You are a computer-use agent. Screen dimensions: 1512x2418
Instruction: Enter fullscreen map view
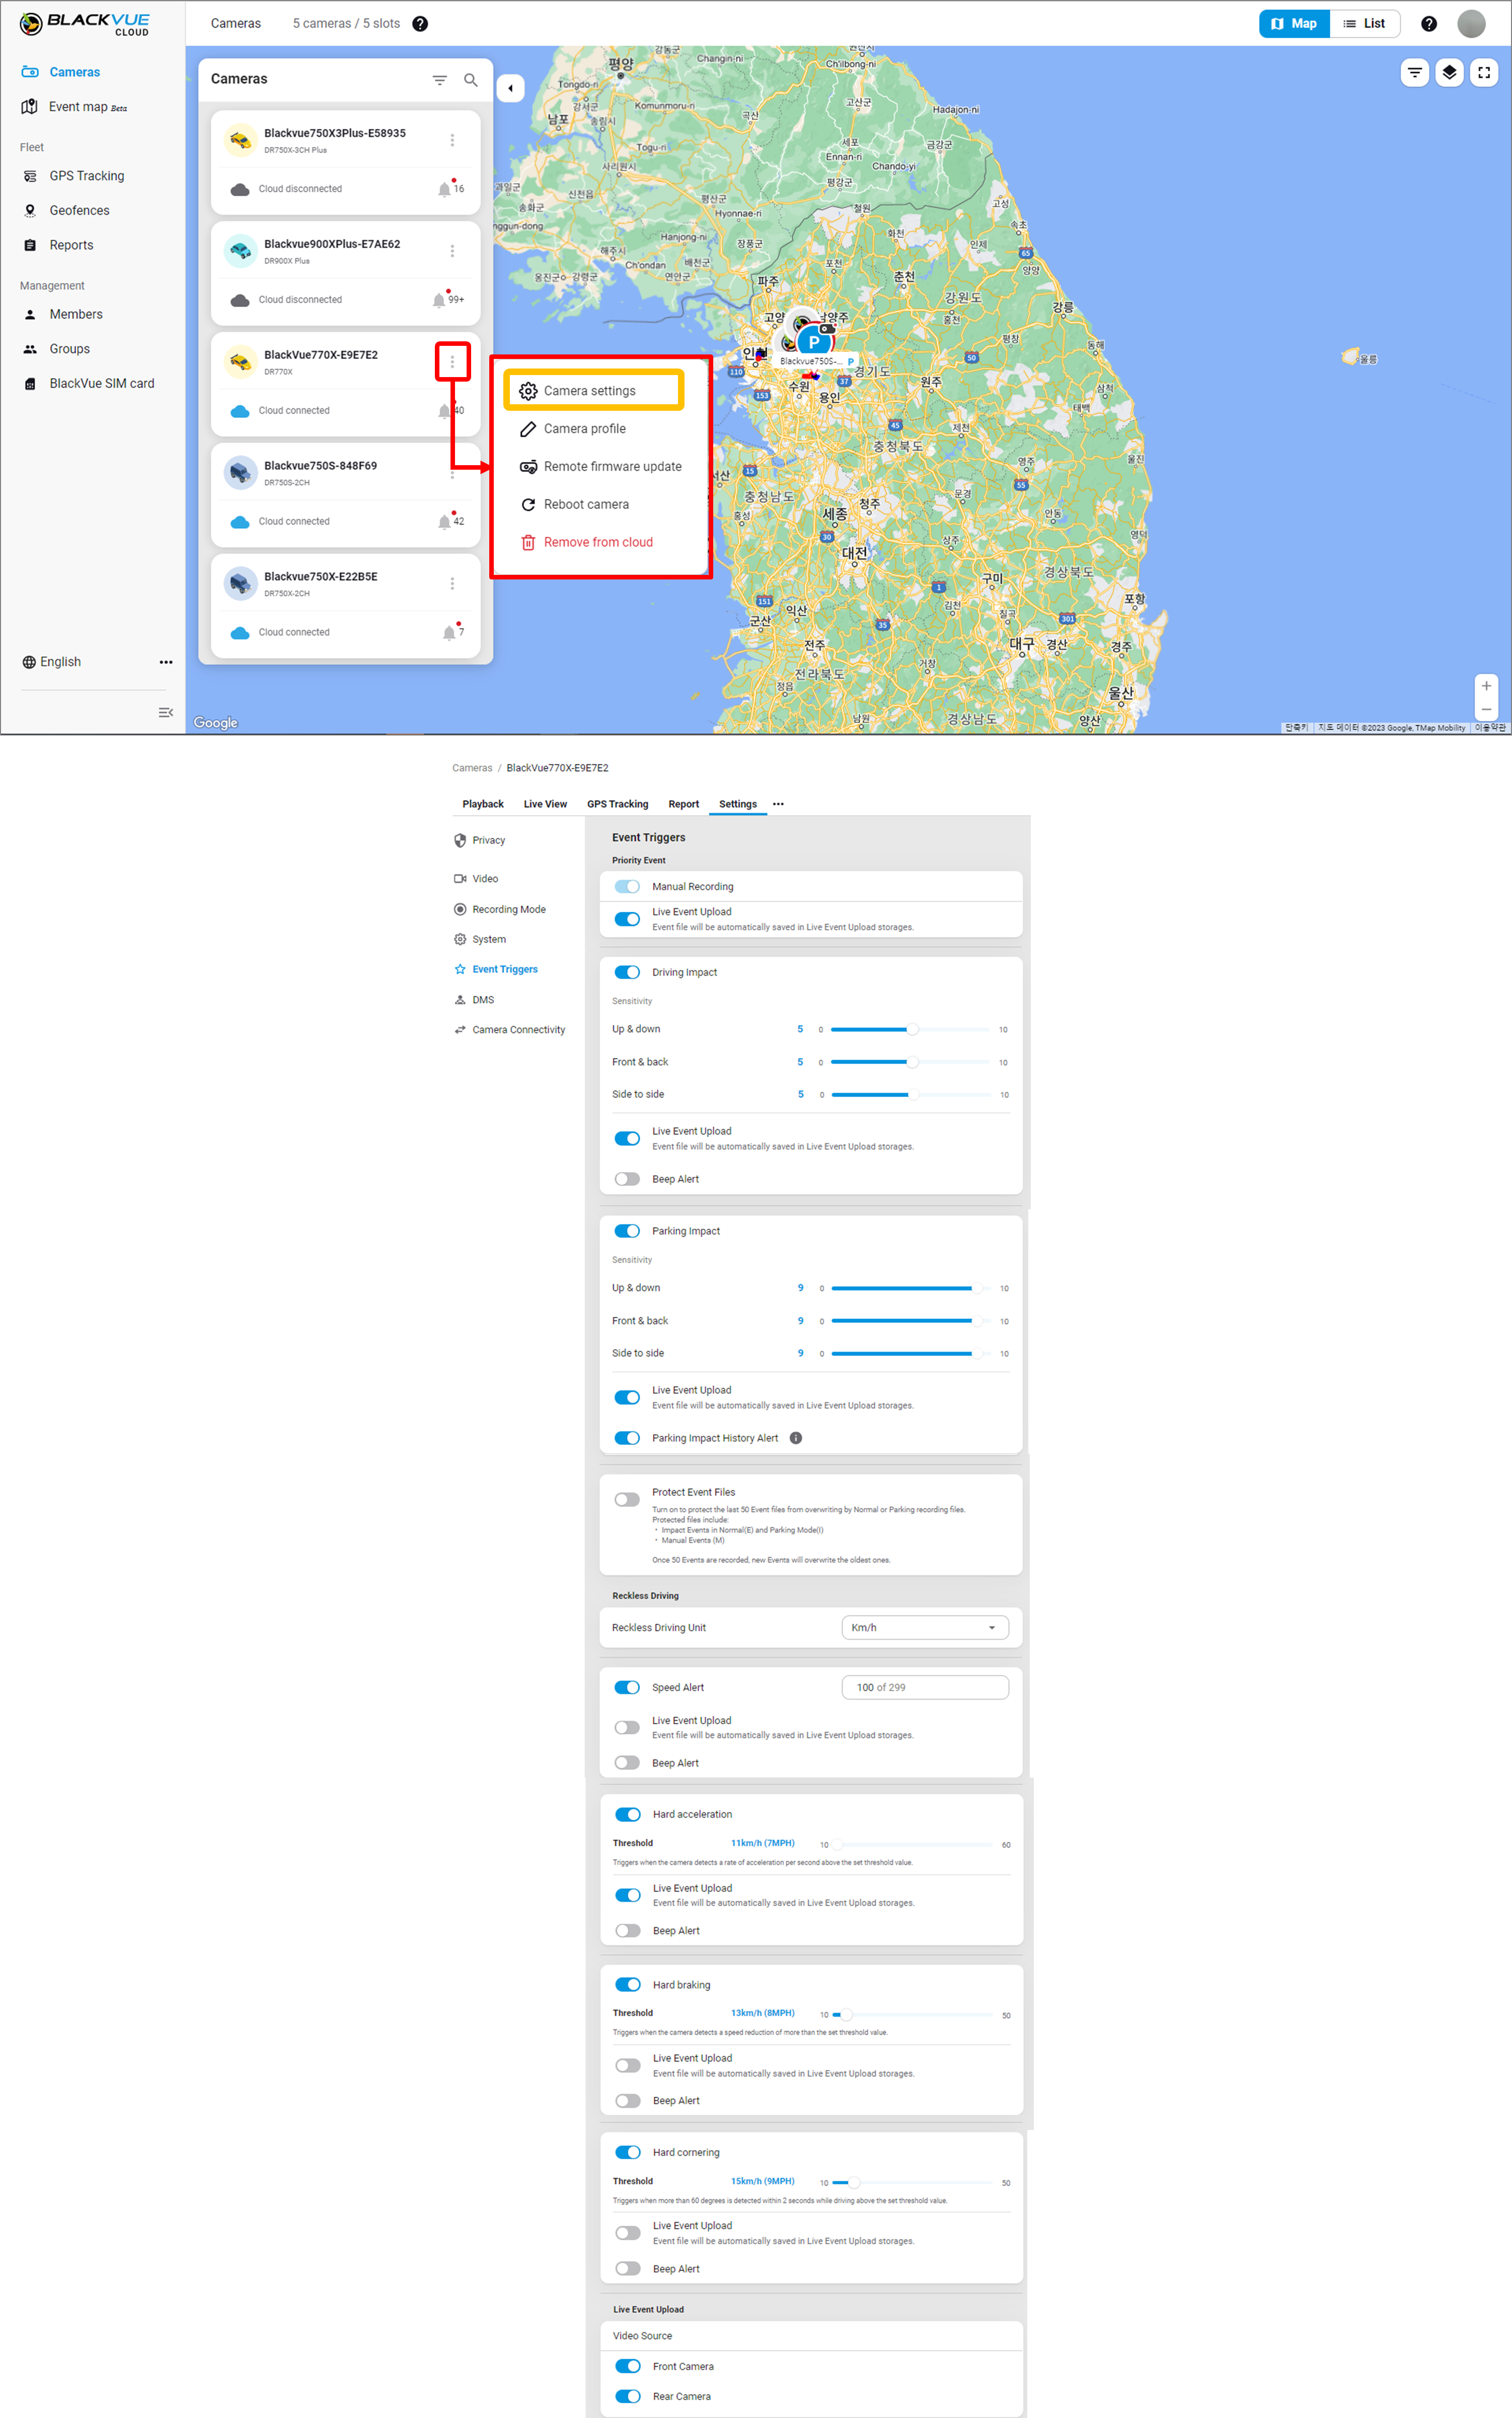1484,72
